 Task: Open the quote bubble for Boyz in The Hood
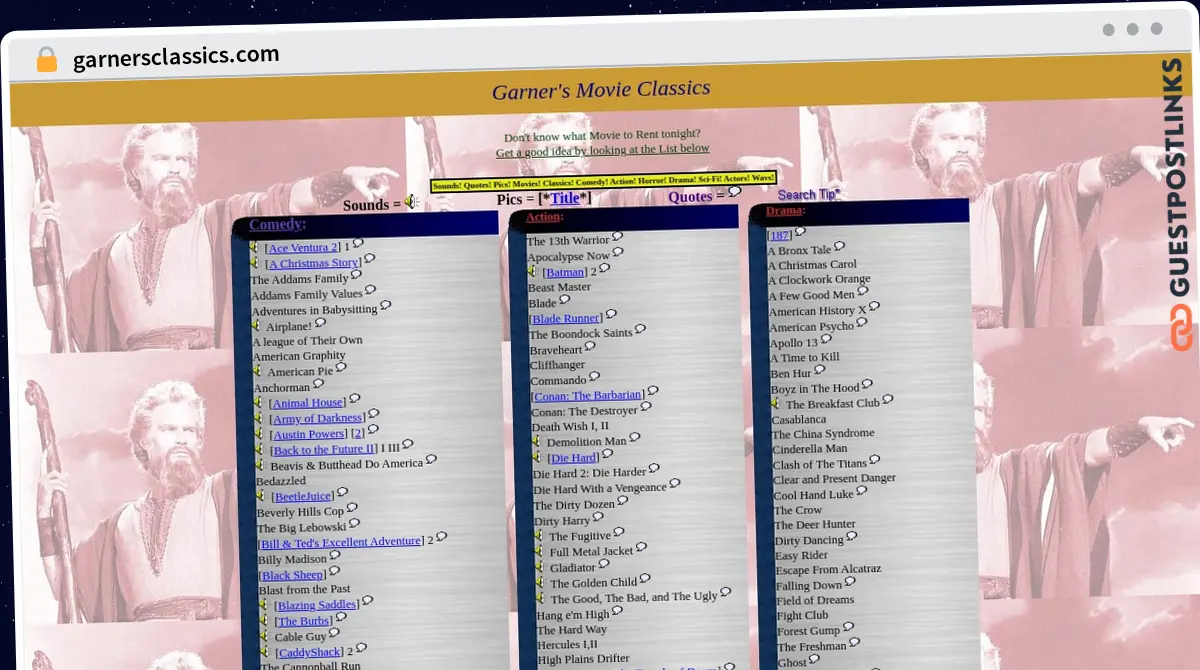(x=867, y=384)
